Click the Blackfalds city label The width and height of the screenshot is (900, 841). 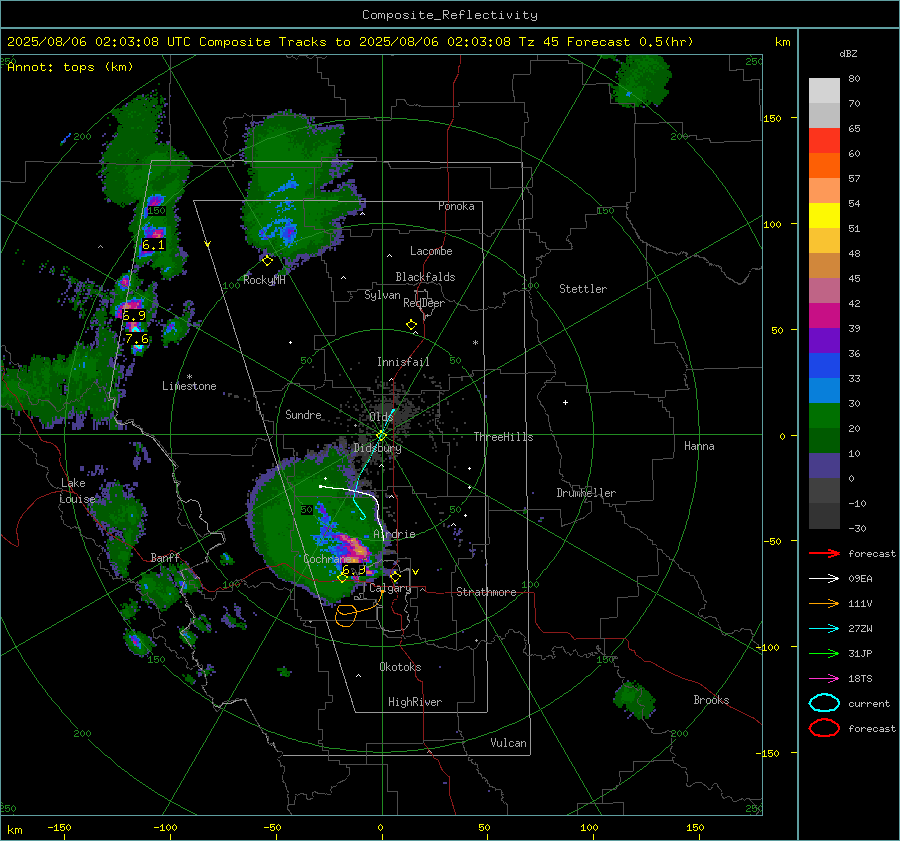coord(425,277)
